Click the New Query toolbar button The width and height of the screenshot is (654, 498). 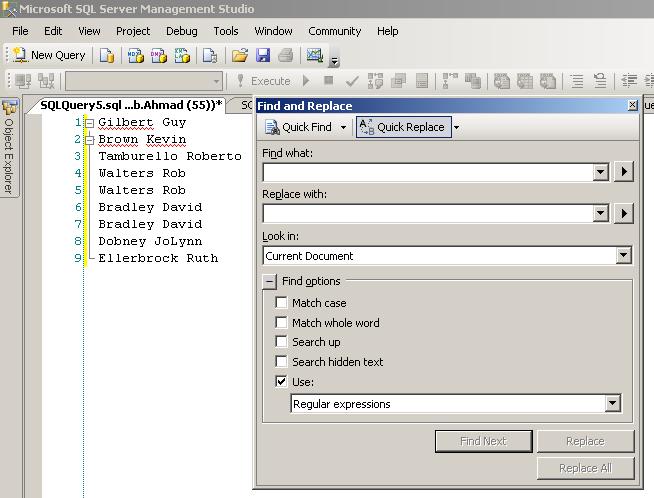pyautogui.click(x=49, y=55)
